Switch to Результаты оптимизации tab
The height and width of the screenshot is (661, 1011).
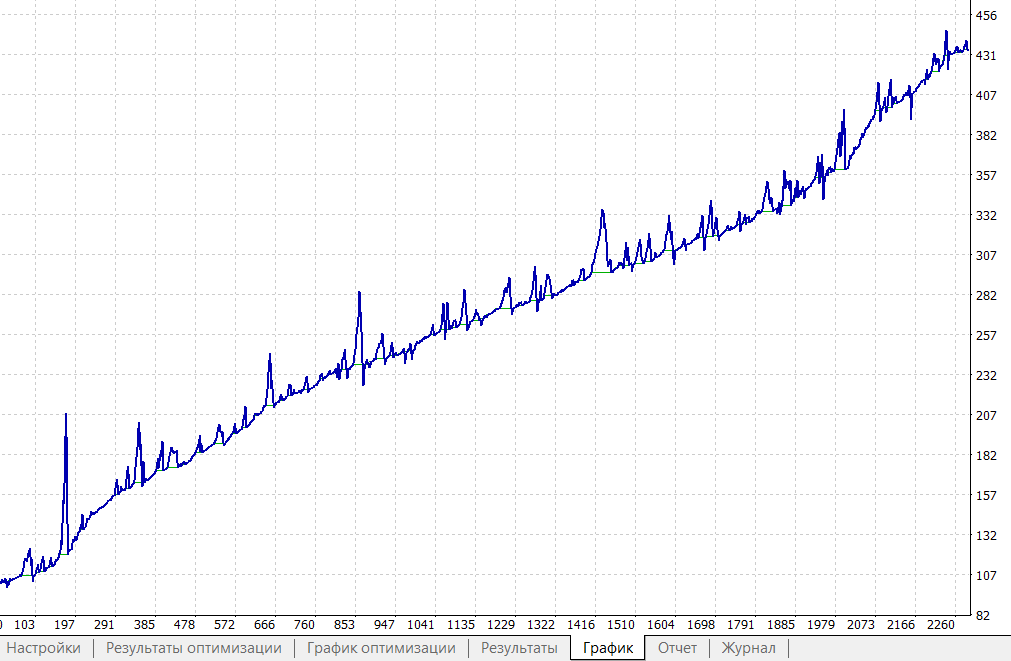[194, 648]
